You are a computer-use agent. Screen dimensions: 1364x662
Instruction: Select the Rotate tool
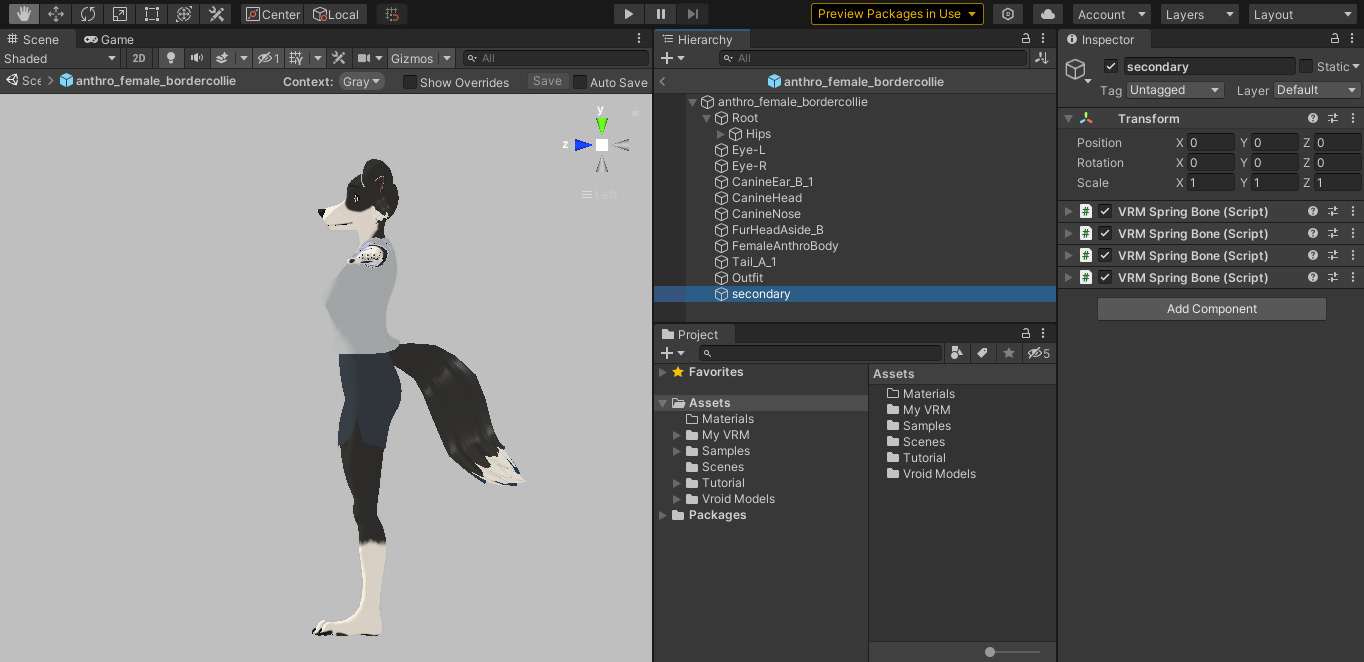pyautogui.click(x=88, y=14)
